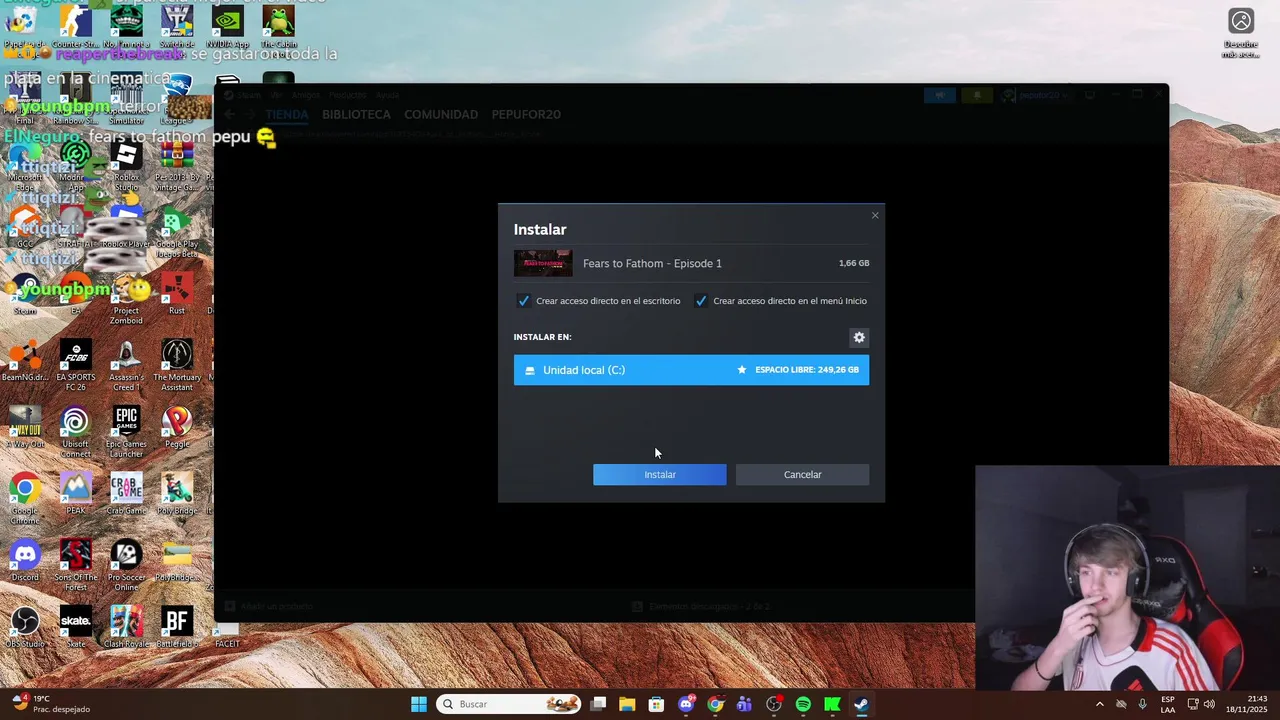Open NVIDIA App desktop icon

(x=227, y=27)
